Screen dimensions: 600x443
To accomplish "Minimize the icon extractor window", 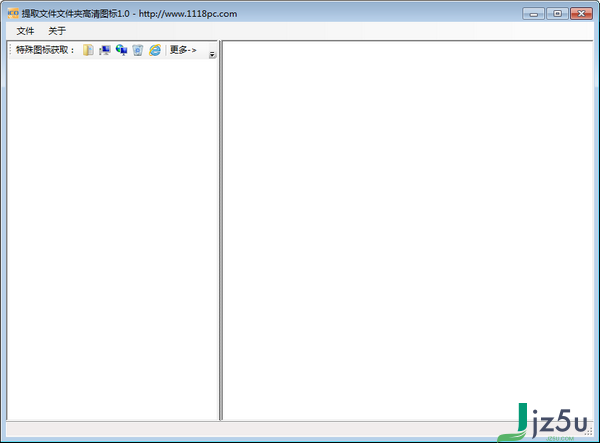I will pyautogui.click(x=533, y=14).
